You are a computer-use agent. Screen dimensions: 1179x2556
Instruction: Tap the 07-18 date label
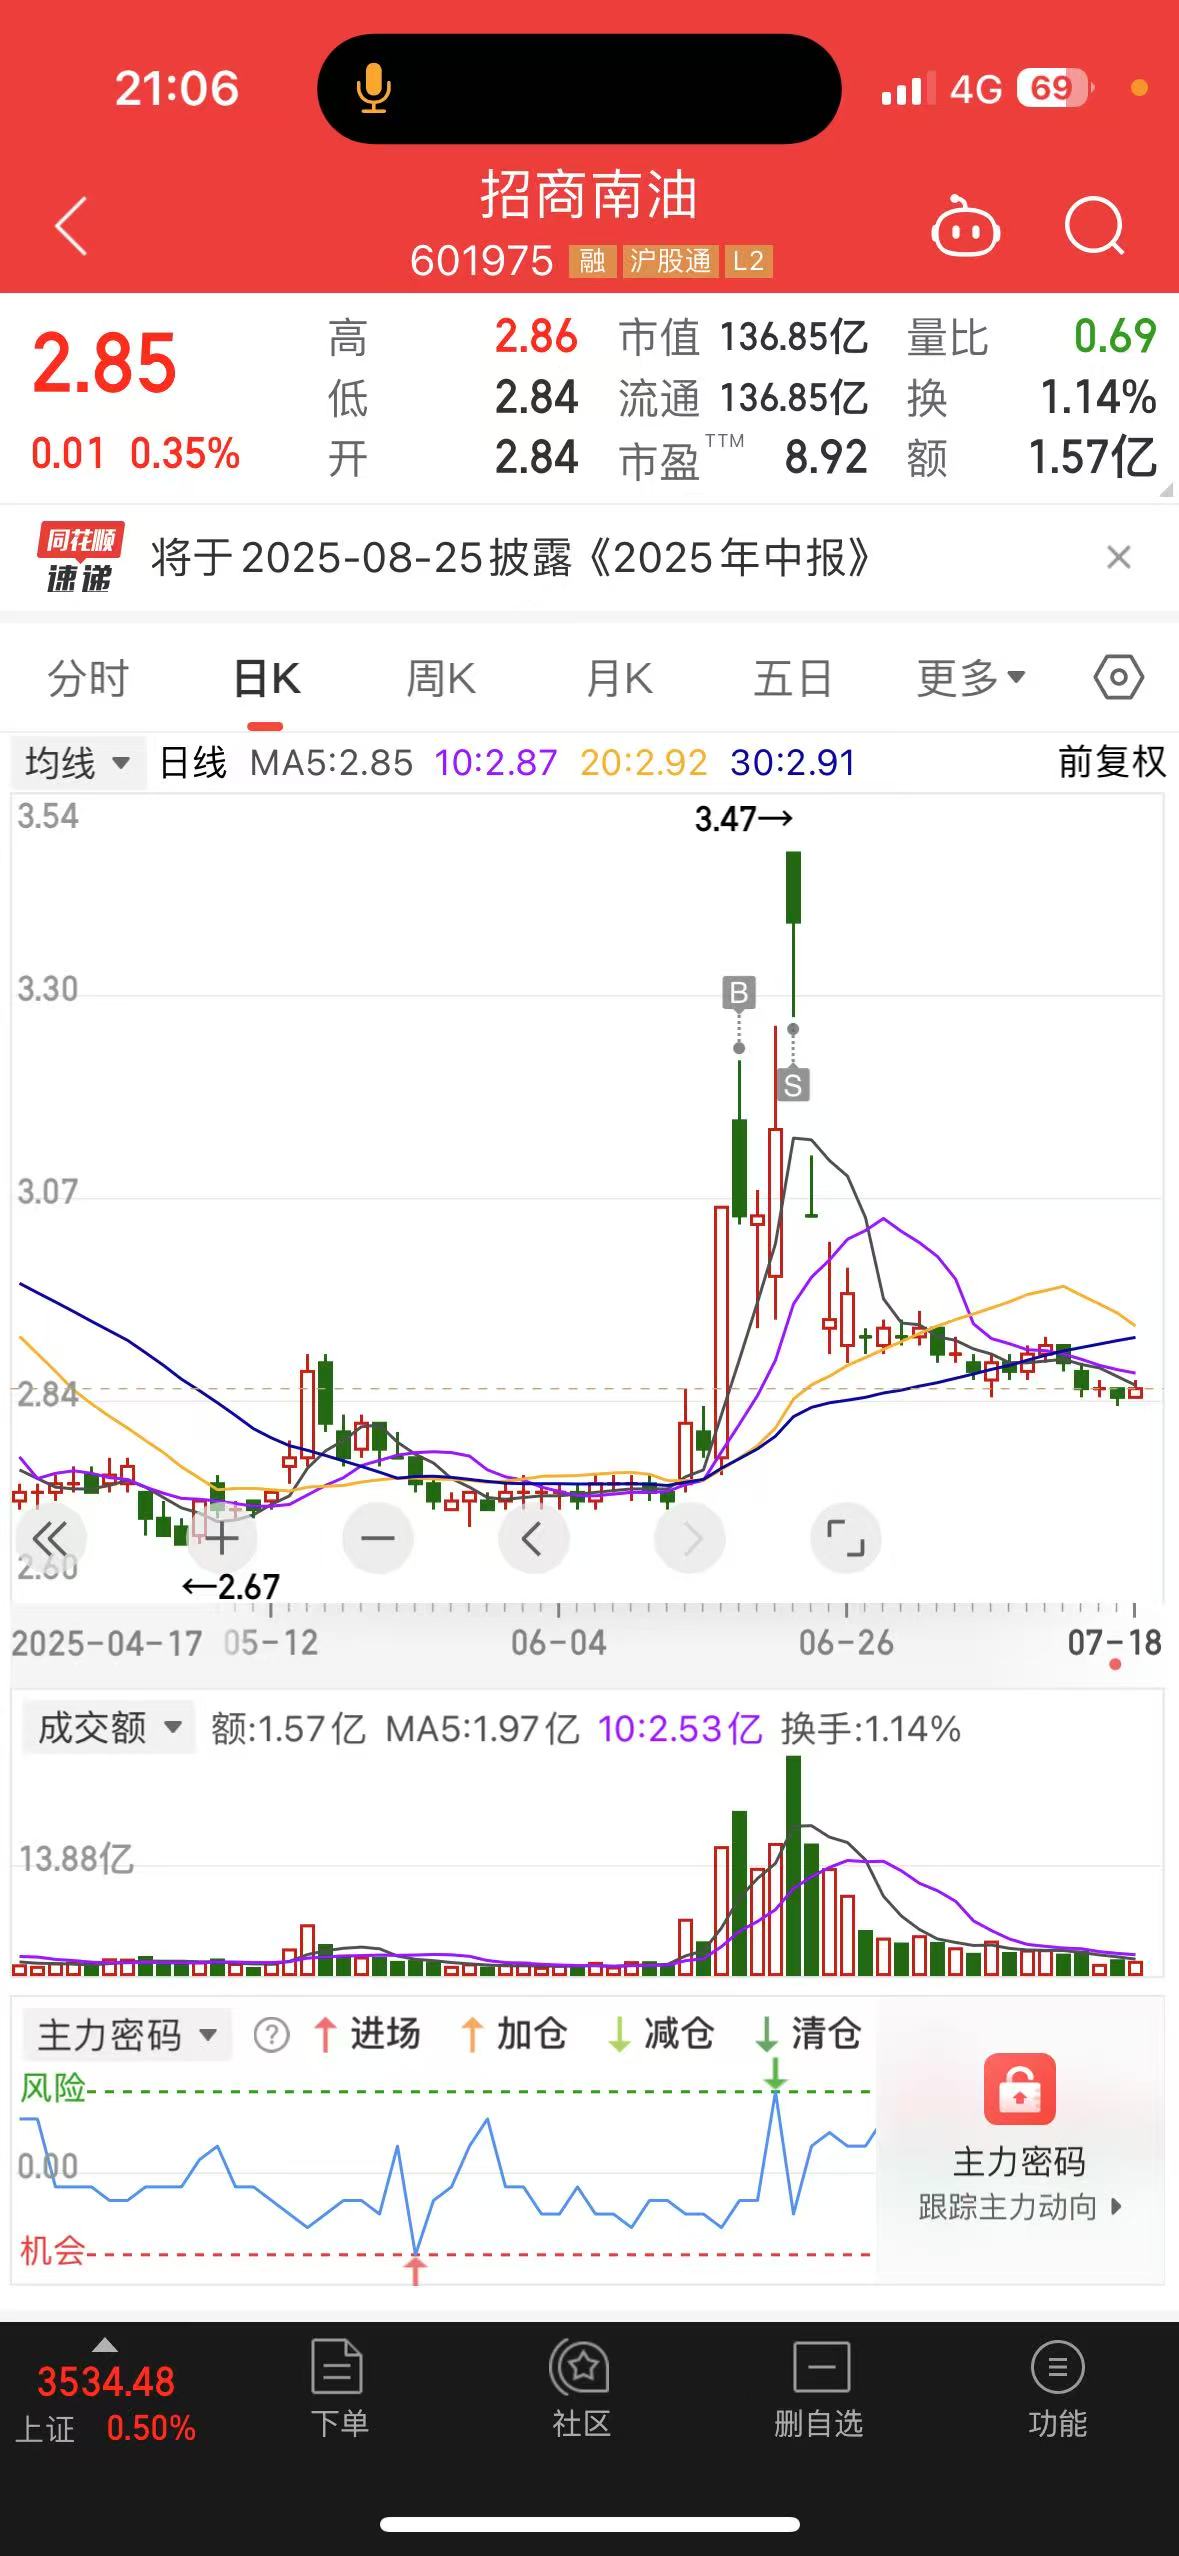[x=1114, y=1642]
